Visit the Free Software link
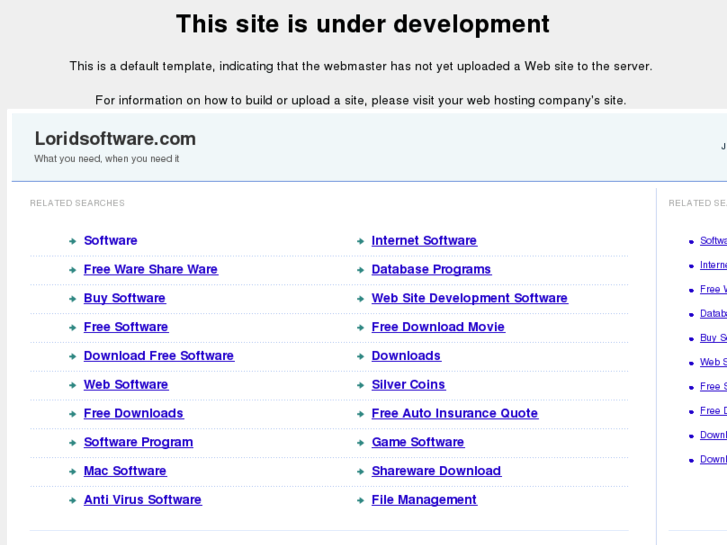The image size is (727, 545). click(126, 327)
